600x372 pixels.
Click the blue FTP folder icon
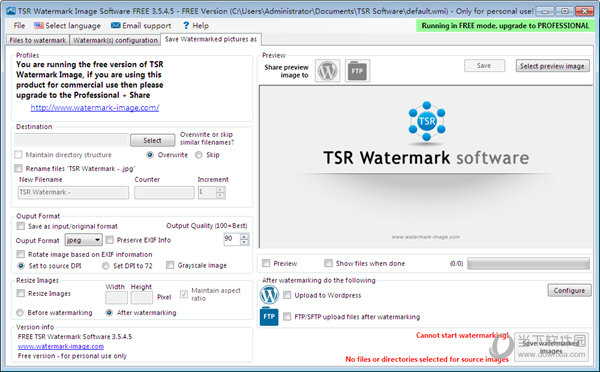[269, 317]
